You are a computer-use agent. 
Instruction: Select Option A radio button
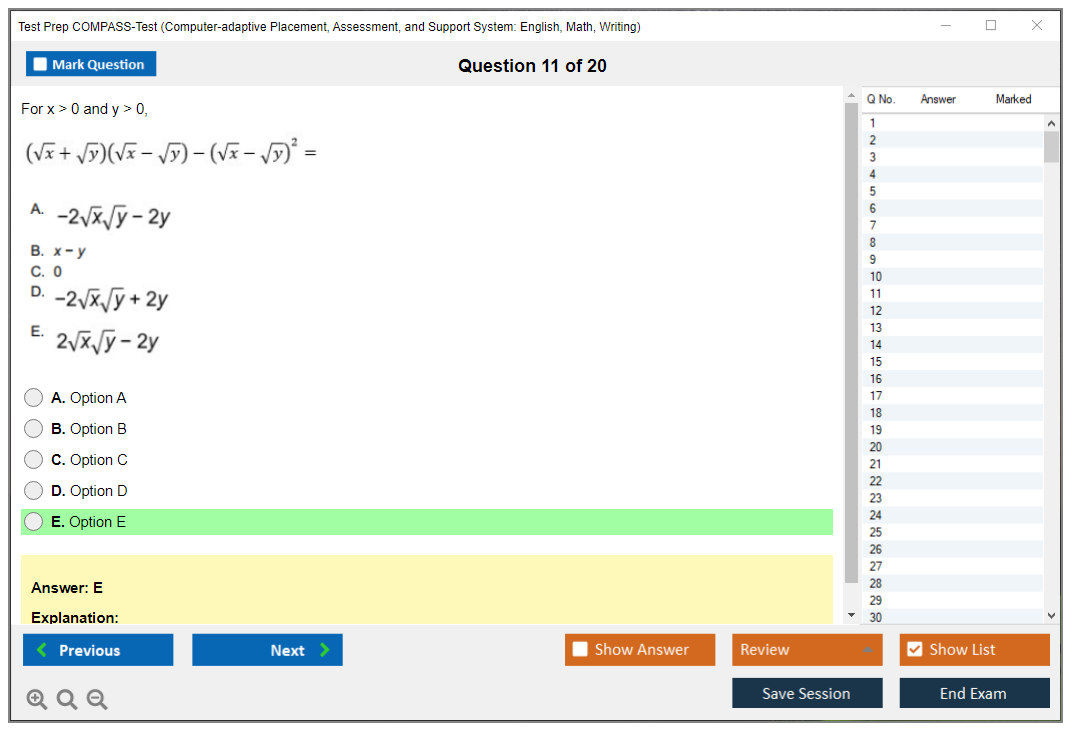pyautogui.click(x=34, y=398)
